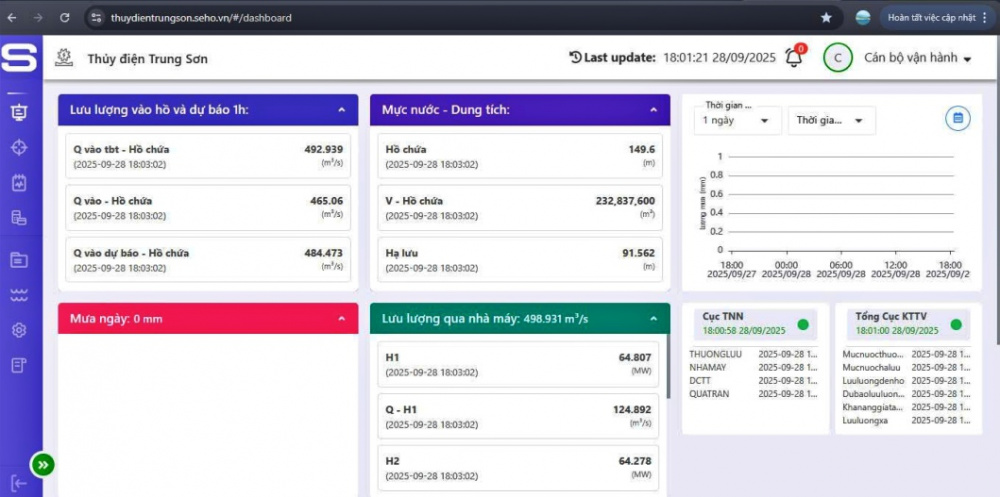The image size is (1000, 497).
Task: Open the water waves sidebar icon
Action: pyautogui.click(x=18, y=295)
